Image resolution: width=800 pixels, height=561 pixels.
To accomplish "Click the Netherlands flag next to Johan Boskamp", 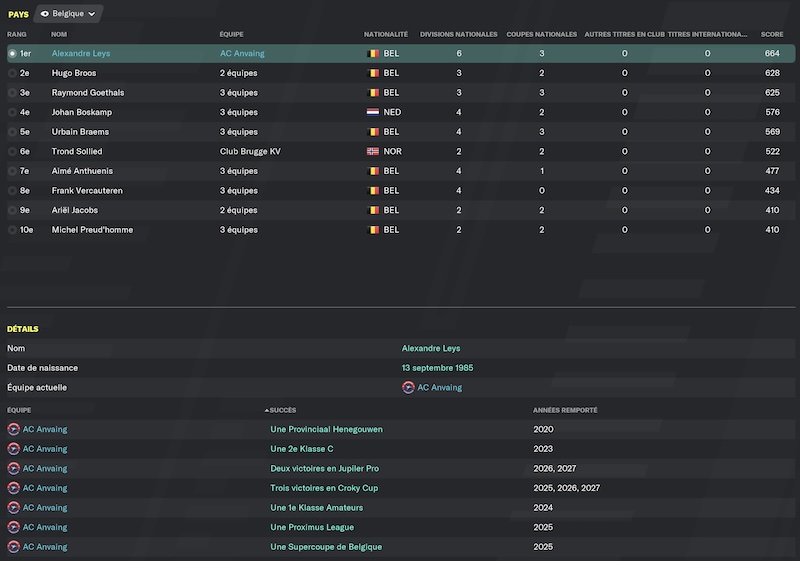I will tap(373, 112).
